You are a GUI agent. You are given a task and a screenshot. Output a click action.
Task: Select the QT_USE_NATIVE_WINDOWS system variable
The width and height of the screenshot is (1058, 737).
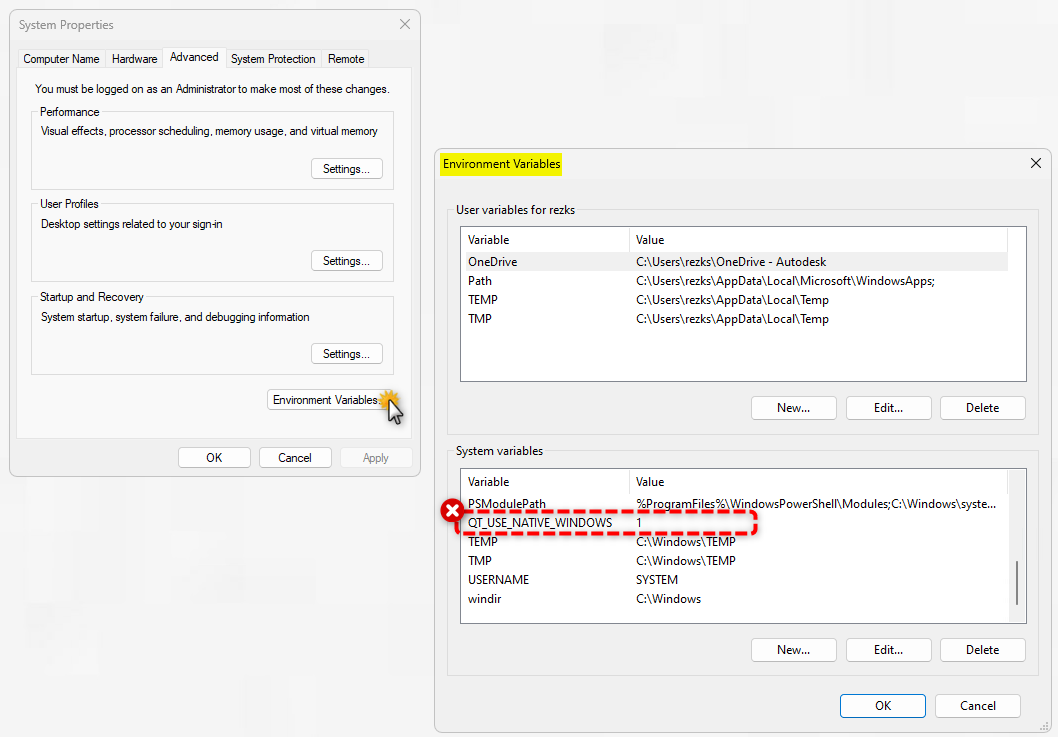[x=734, y=523]
